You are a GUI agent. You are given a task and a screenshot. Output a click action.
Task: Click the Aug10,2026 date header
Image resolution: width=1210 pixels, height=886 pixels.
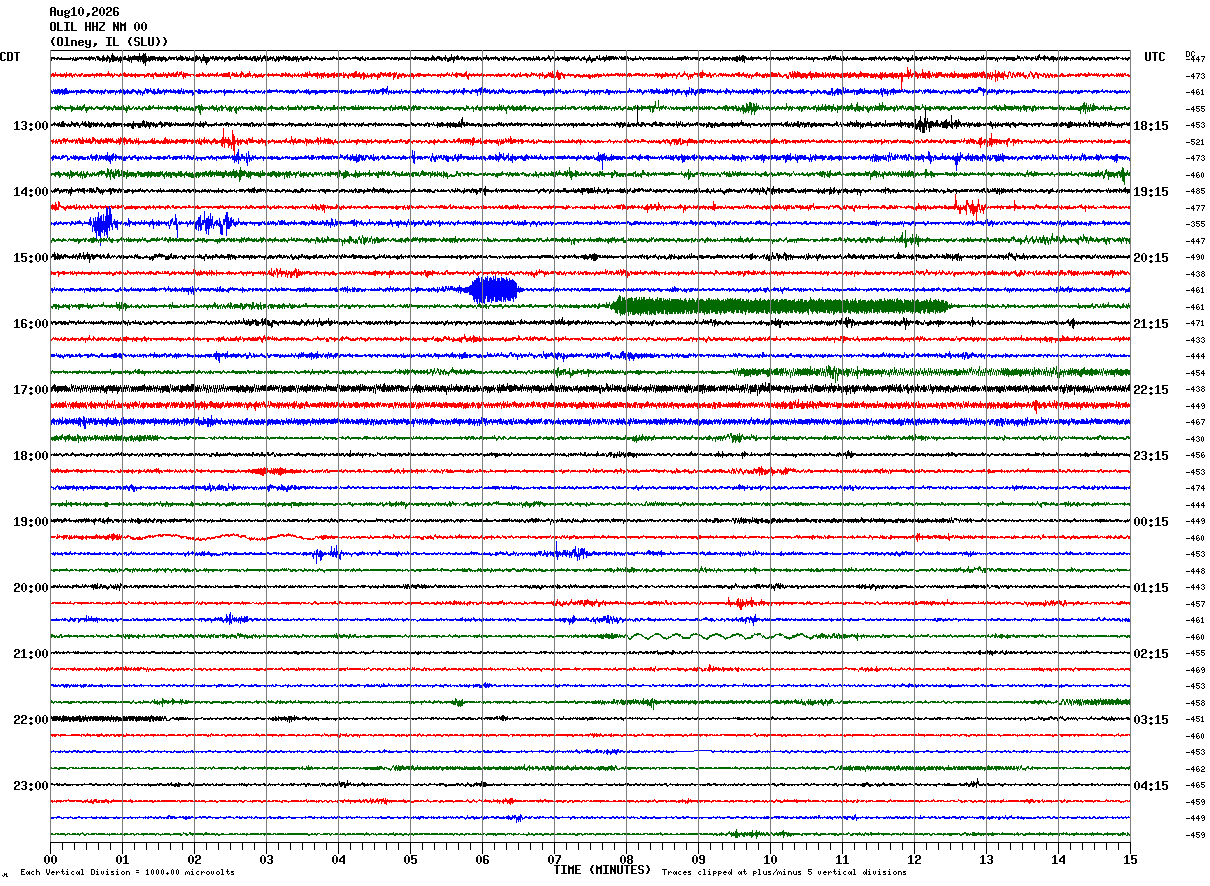pyautogui.click(x=84, y=12)
